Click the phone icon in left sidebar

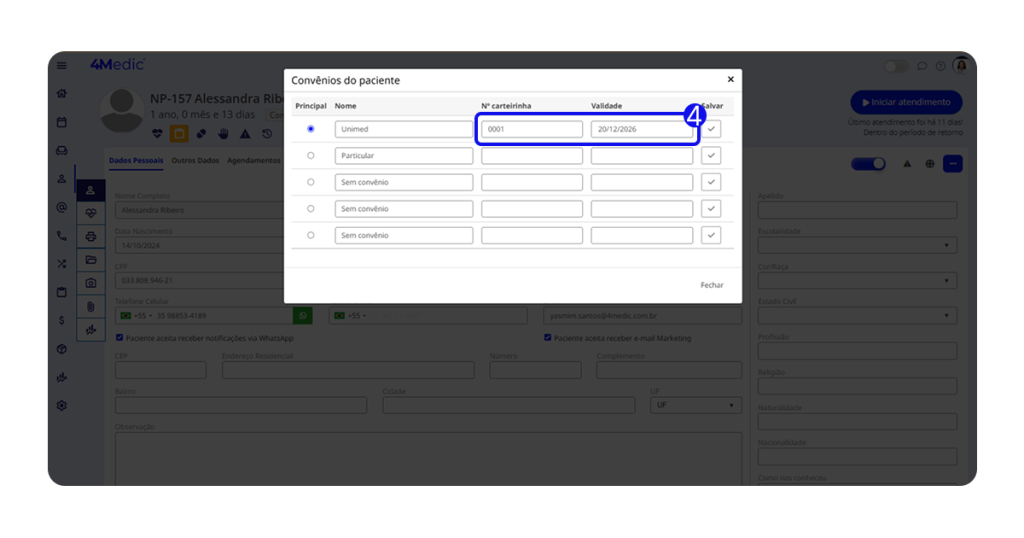click(x=62, y=236)
